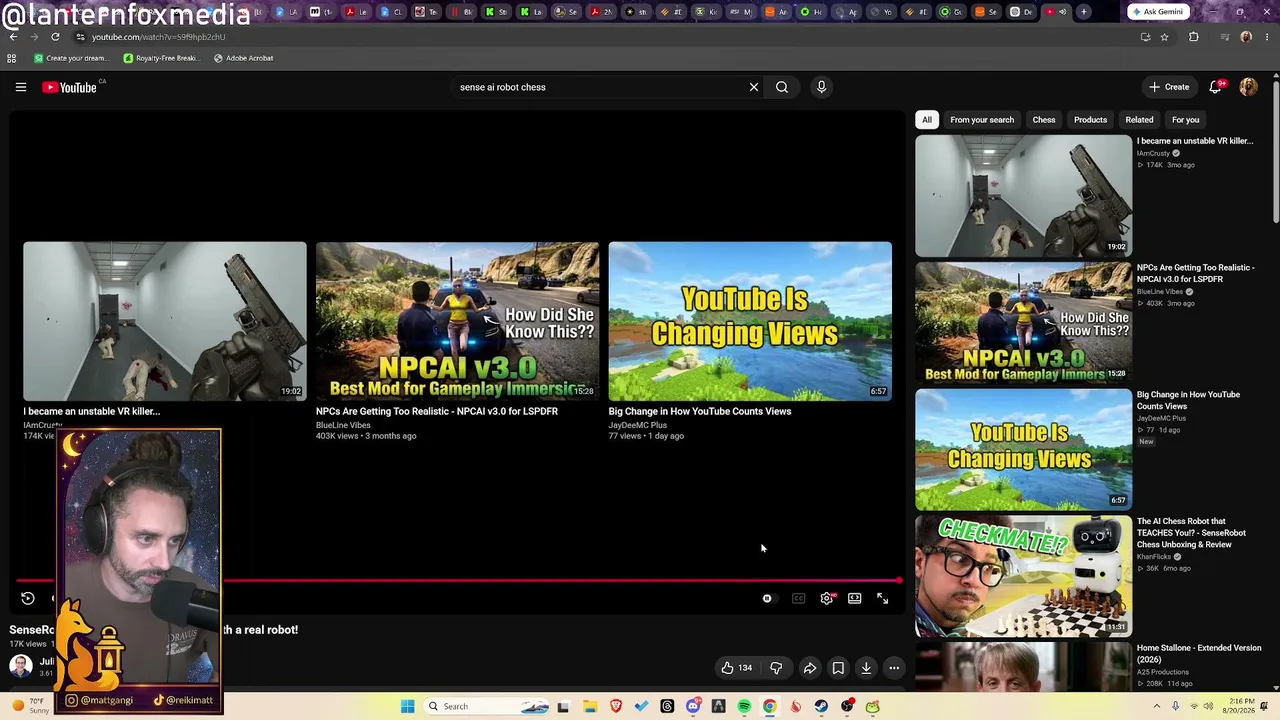Show hidden system tray icons
The height and width of the screenshot is (720, 1280).
(x=1159, y=706)
